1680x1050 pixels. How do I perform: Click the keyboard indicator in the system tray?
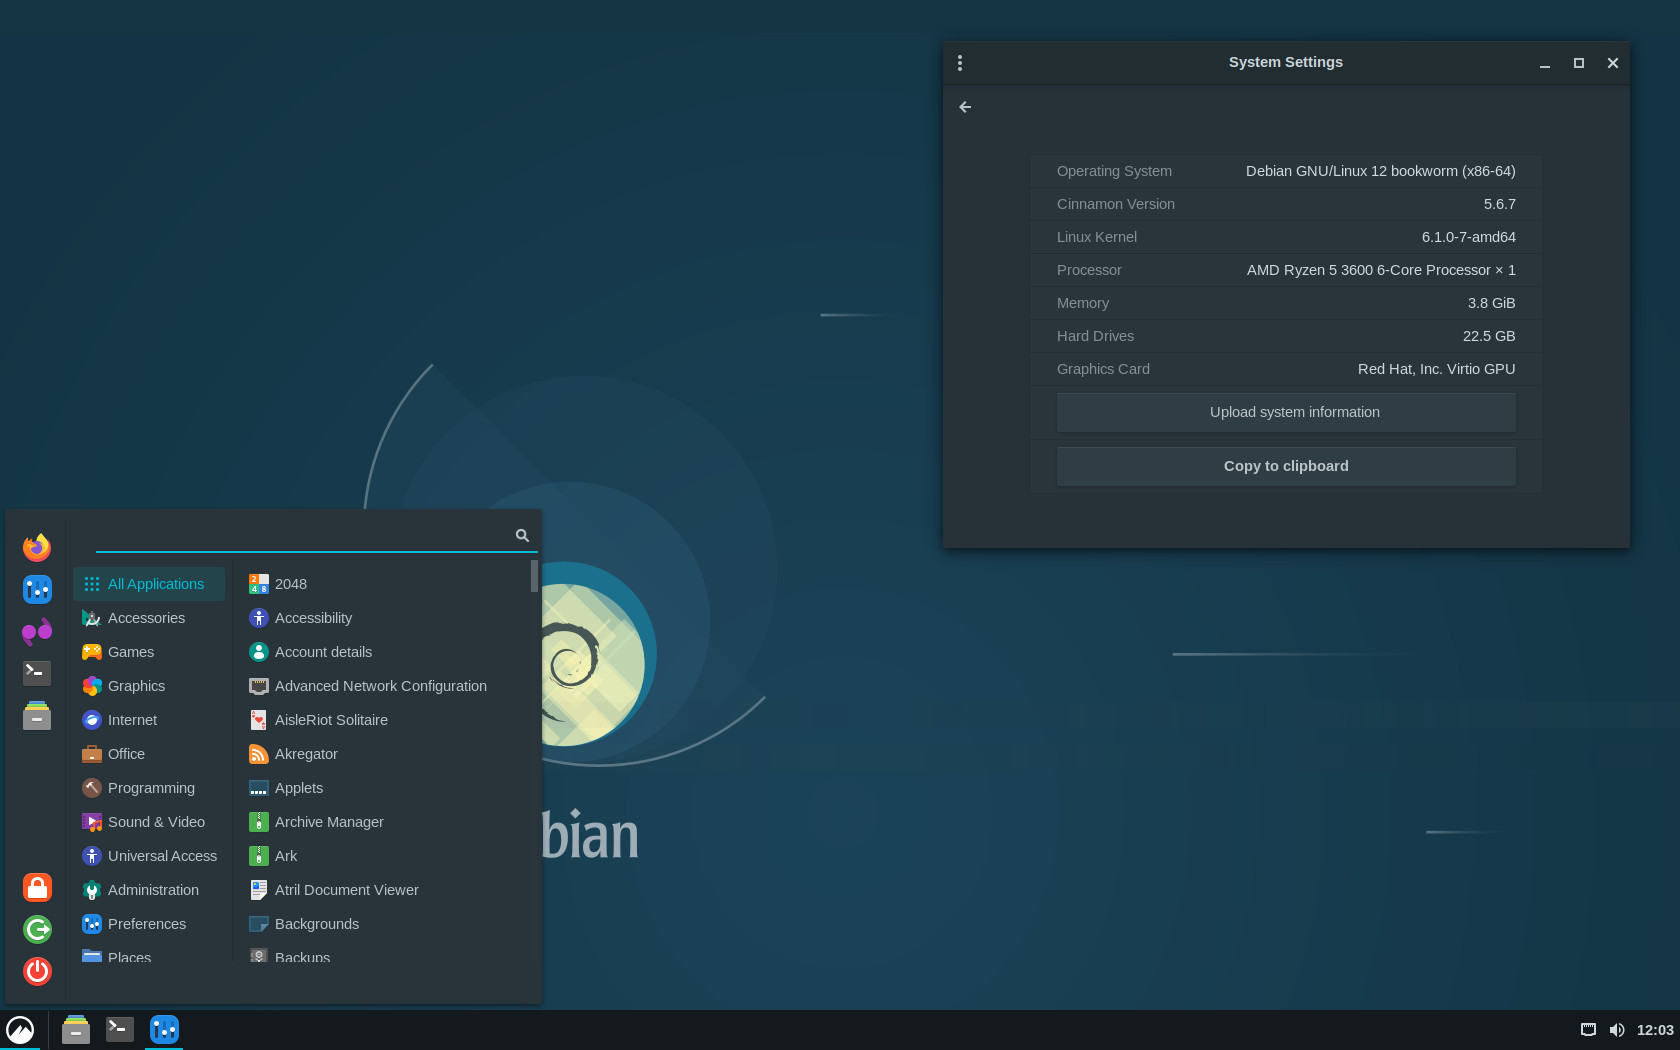coord(1588,1029)
